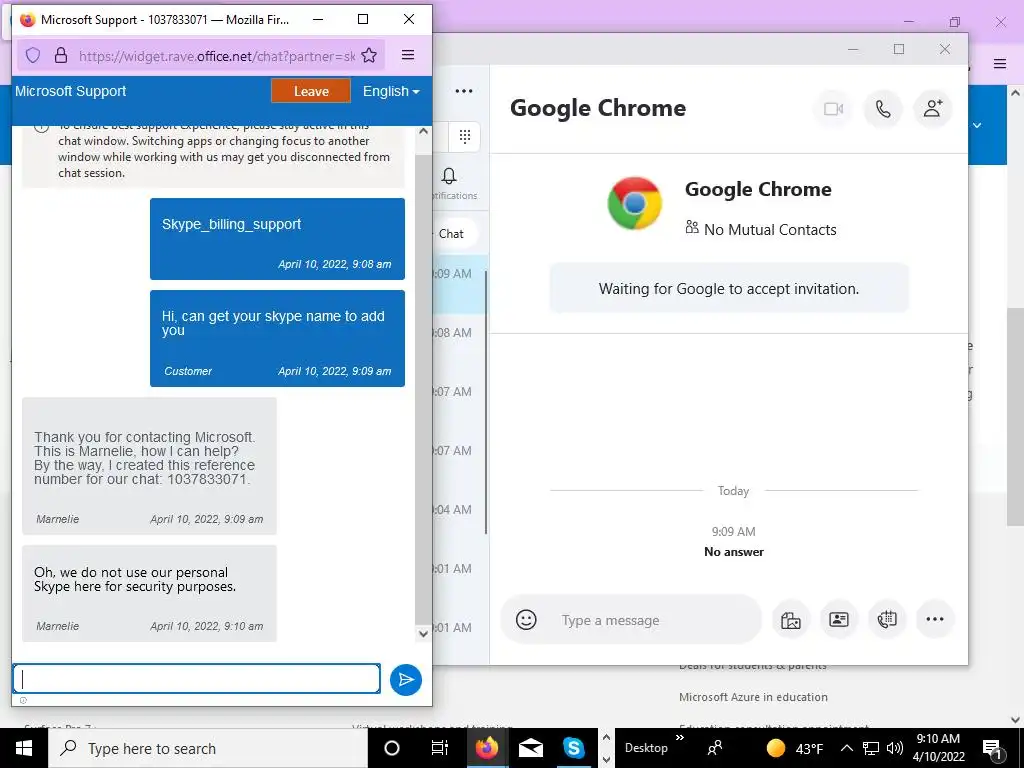Open the Skype dial pad icon
This screenshot has width=1024, height=768.
pyautogui.click(x=464, y=136)
